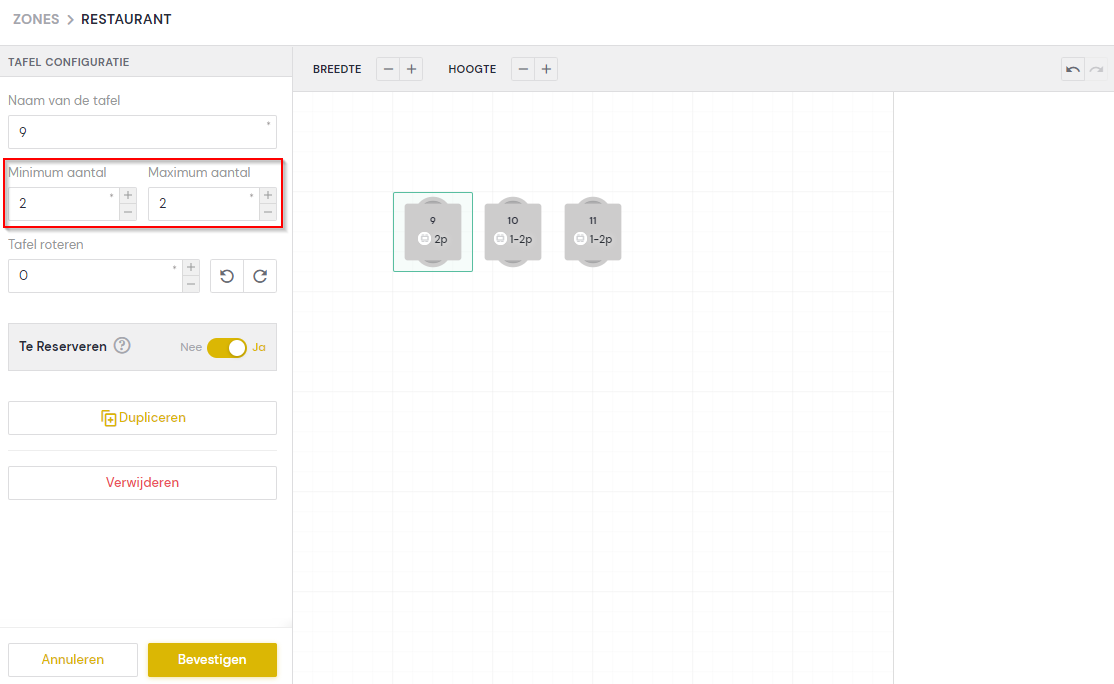The height and width of the screenshot is (684, 1114).
Task: Select table 10 on the floor plan
Action: (x=513, y=231)
